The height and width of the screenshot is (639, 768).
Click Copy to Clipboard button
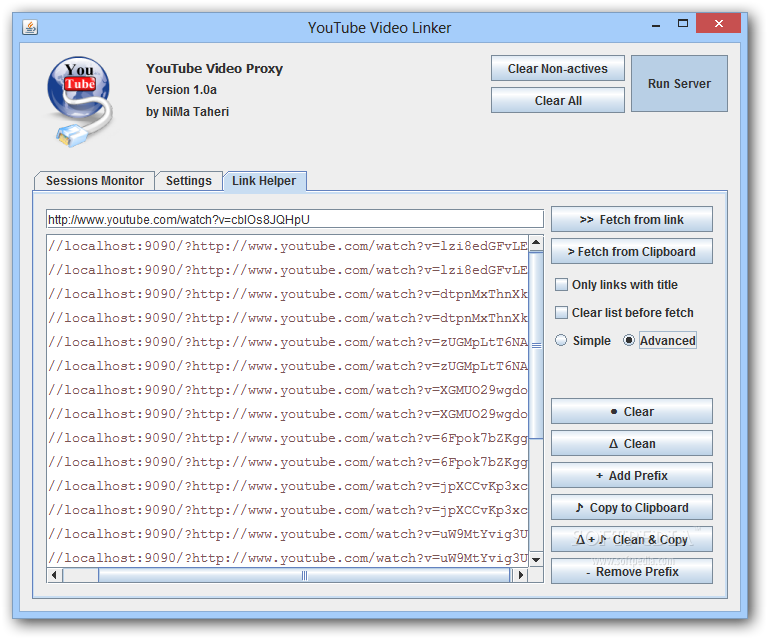click(631, 507)
